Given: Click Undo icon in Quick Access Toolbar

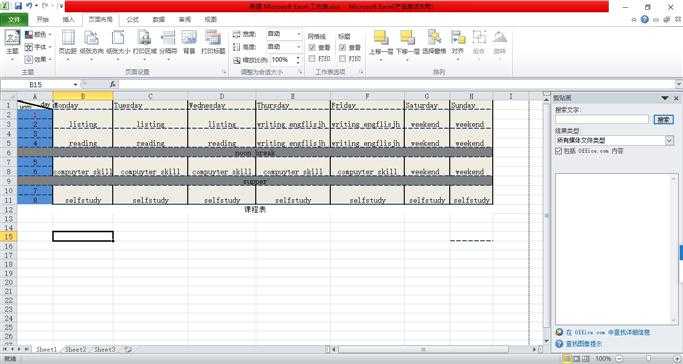Looking at the screenshot, I should click(29, 6).
